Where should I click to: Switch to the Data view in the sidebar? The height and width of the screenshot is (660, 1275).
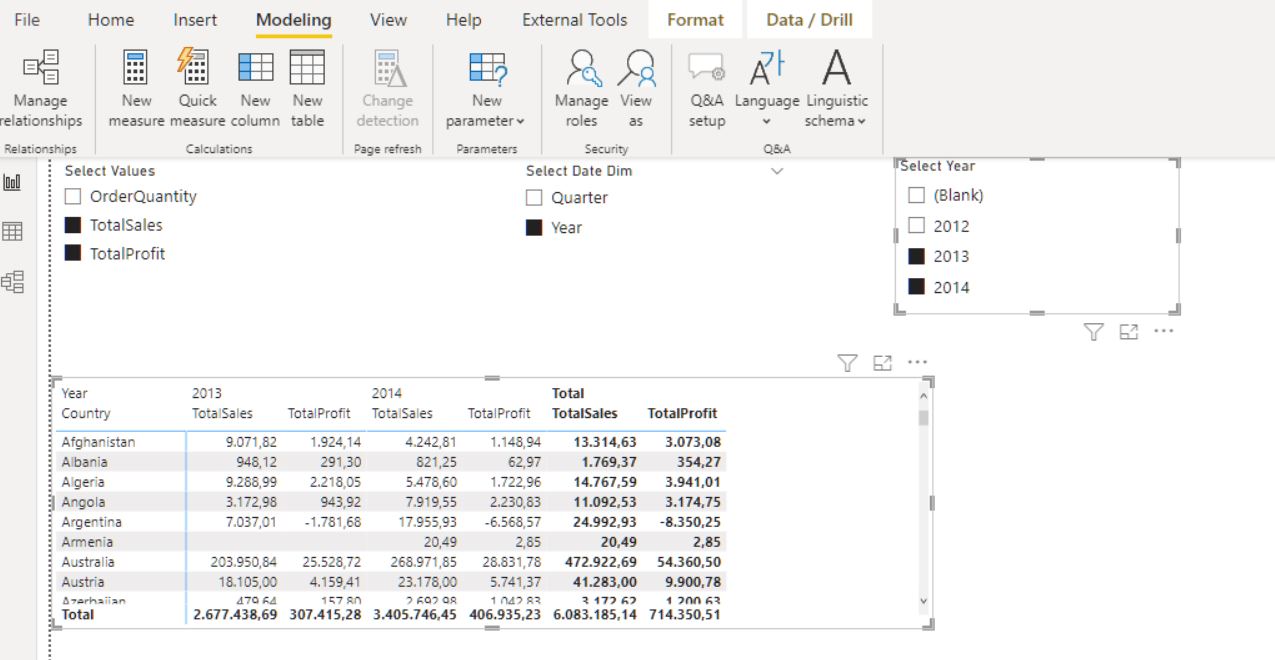(13, 232)
